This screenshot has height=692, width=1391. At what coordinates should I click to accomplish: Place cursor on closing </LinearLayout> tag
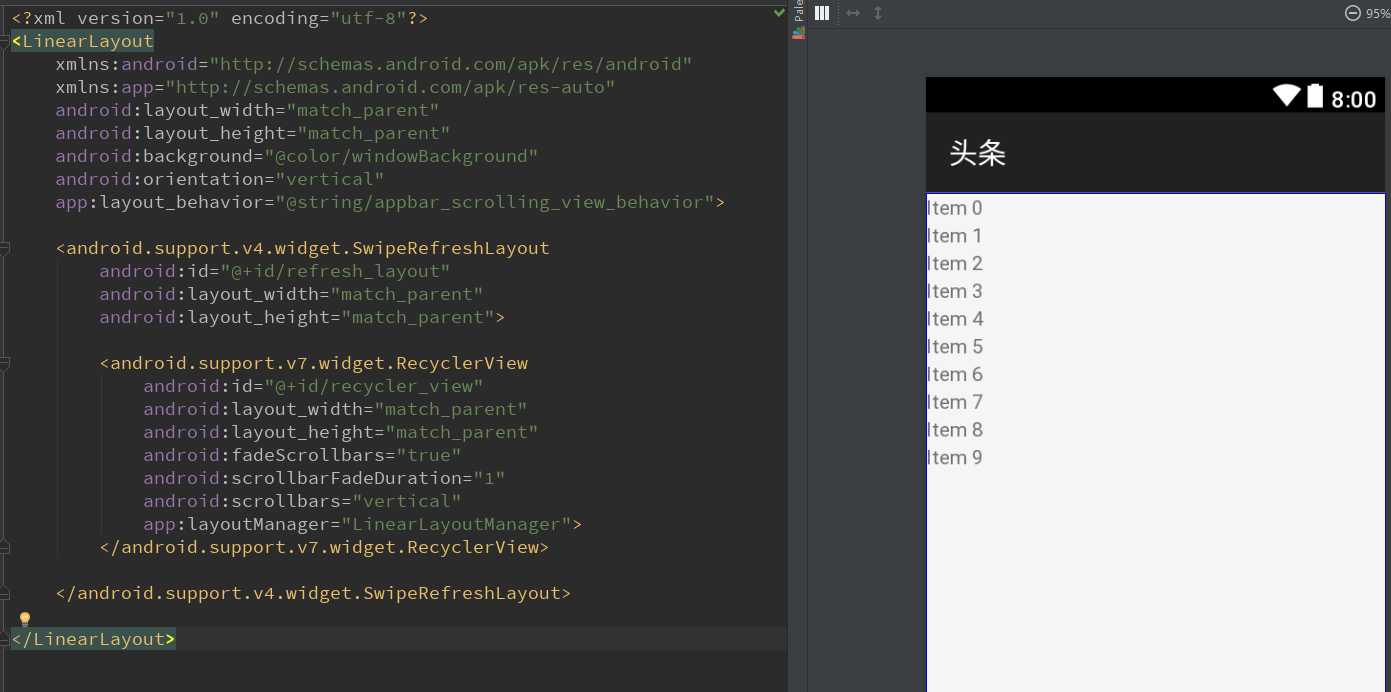tap(94, 639)
